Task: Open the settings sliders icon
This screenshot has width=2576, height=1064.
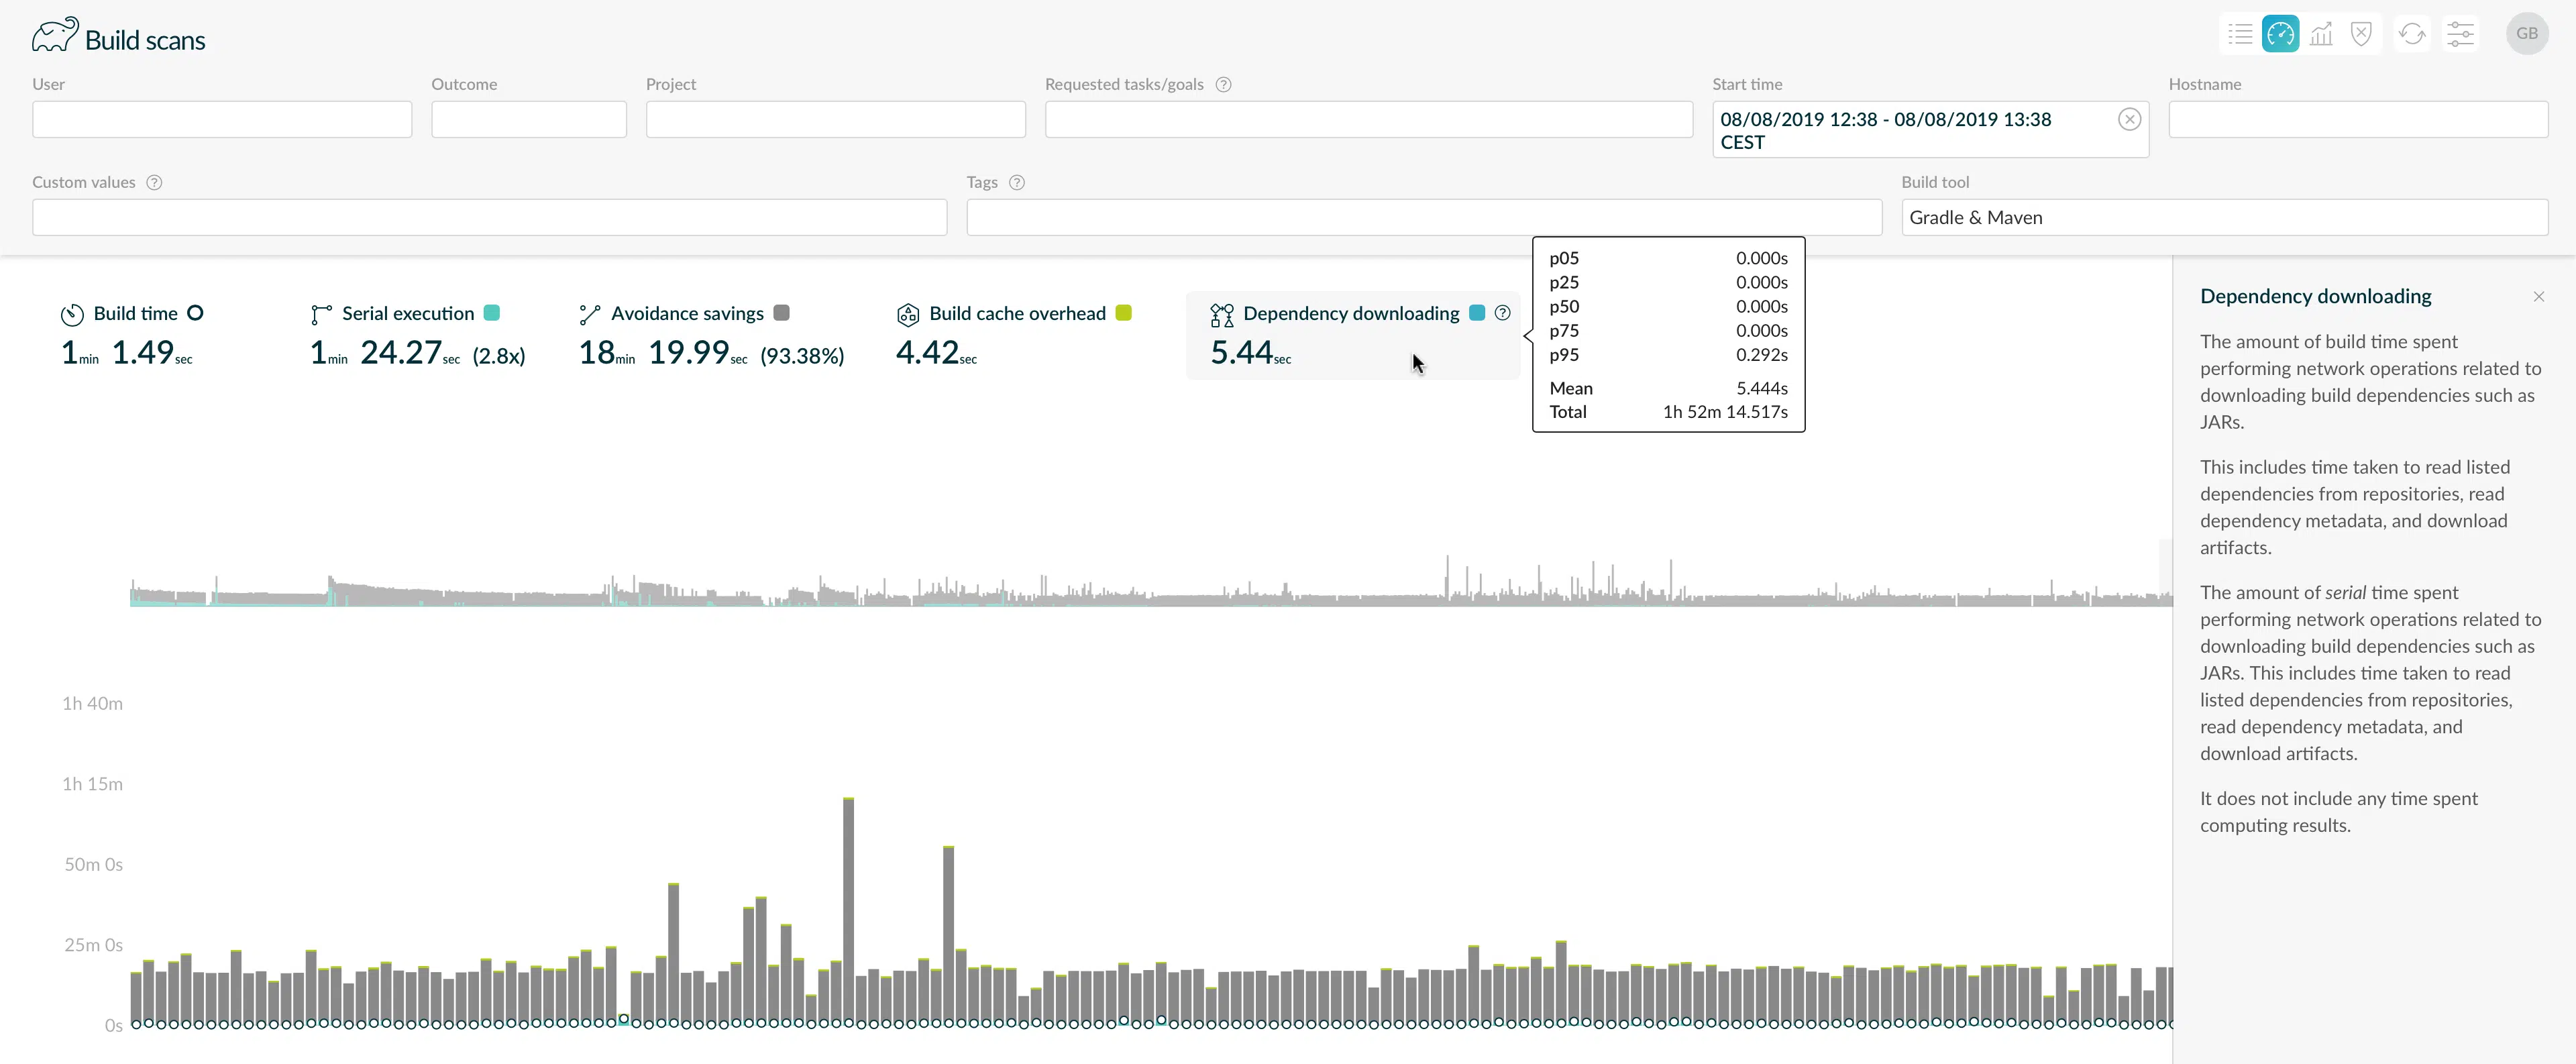Action: tap(2460, 34)
